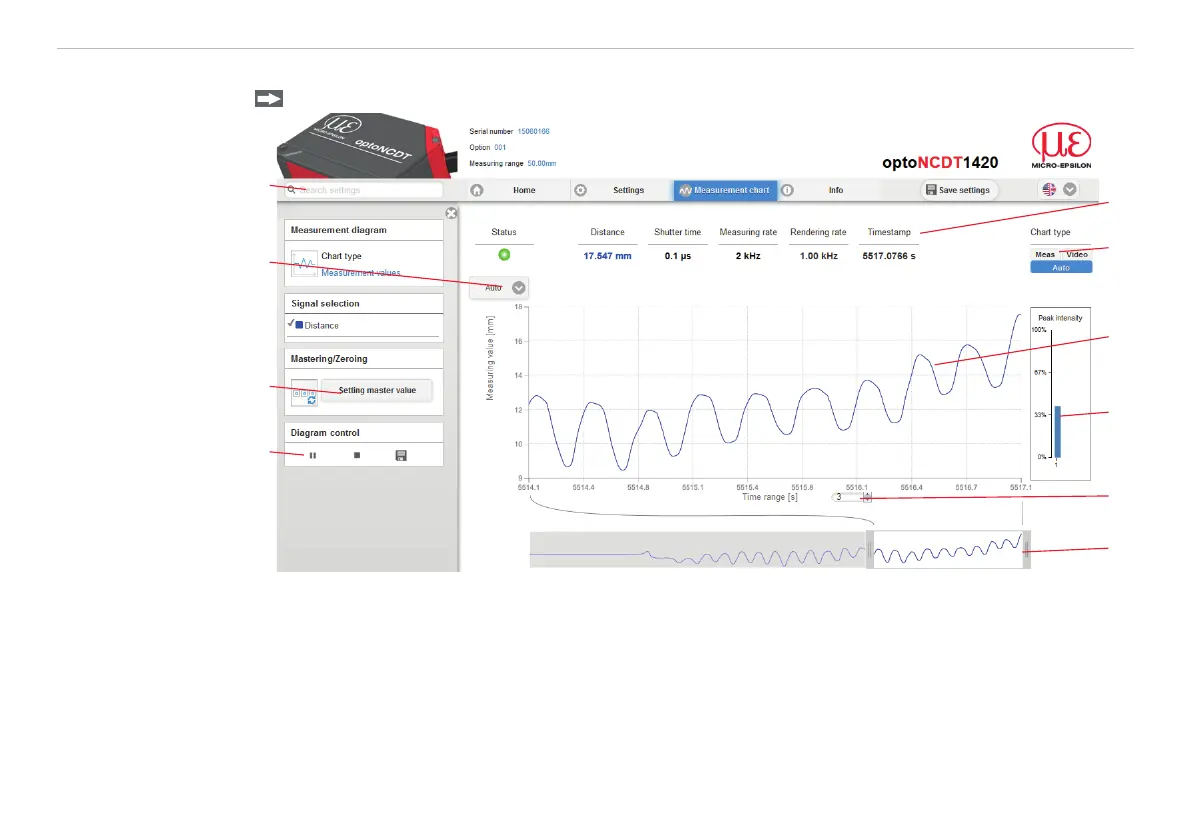
Task: Click the Chart type waveform icon
Action: [x=304, y=263]
